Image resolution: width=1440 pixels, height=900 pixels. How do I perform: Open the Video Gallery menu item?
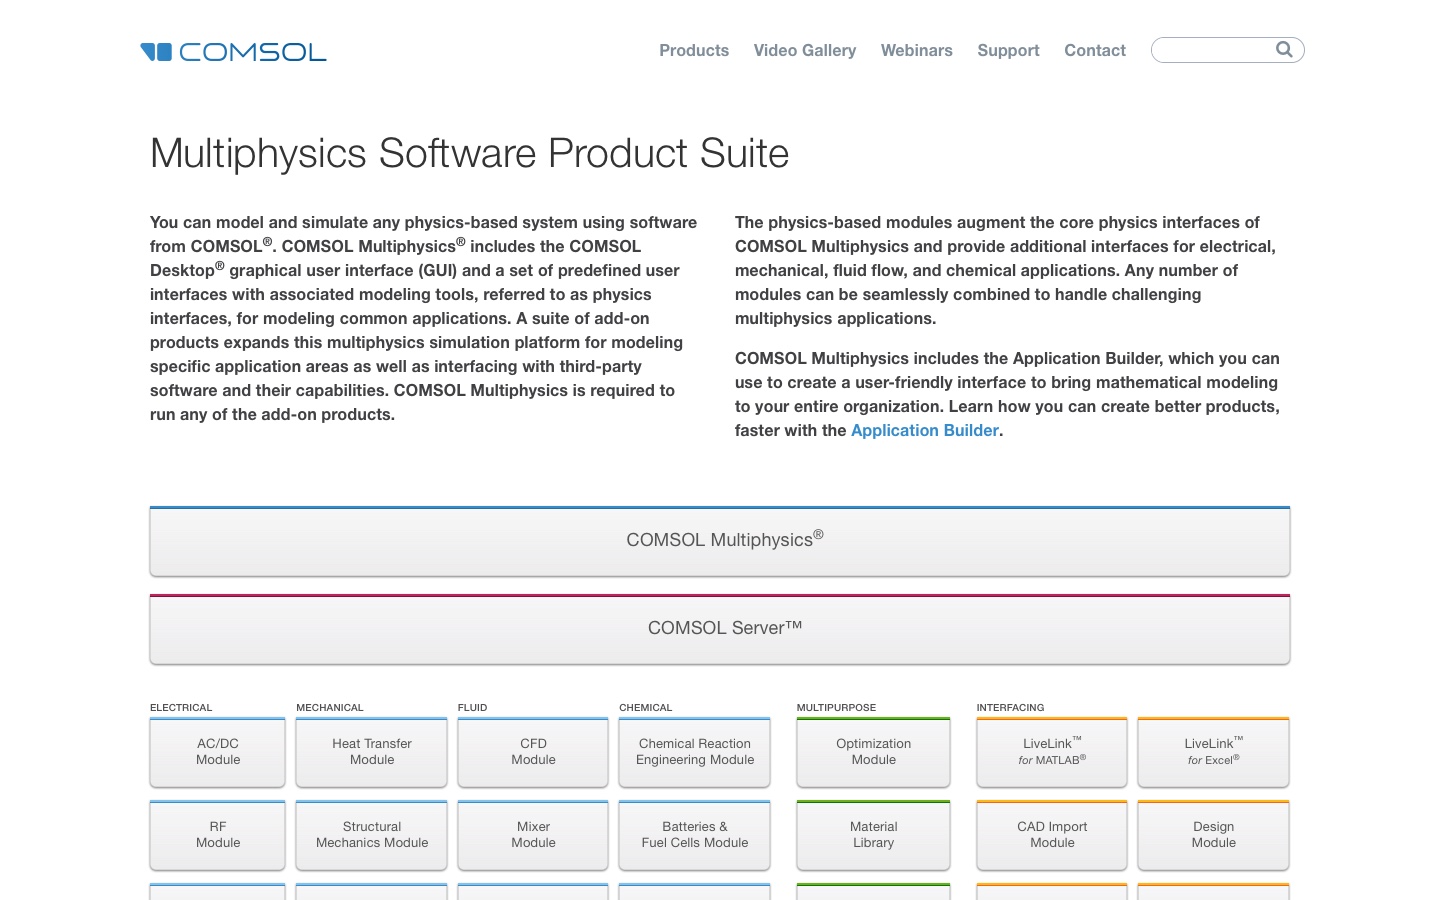(805, 50)
